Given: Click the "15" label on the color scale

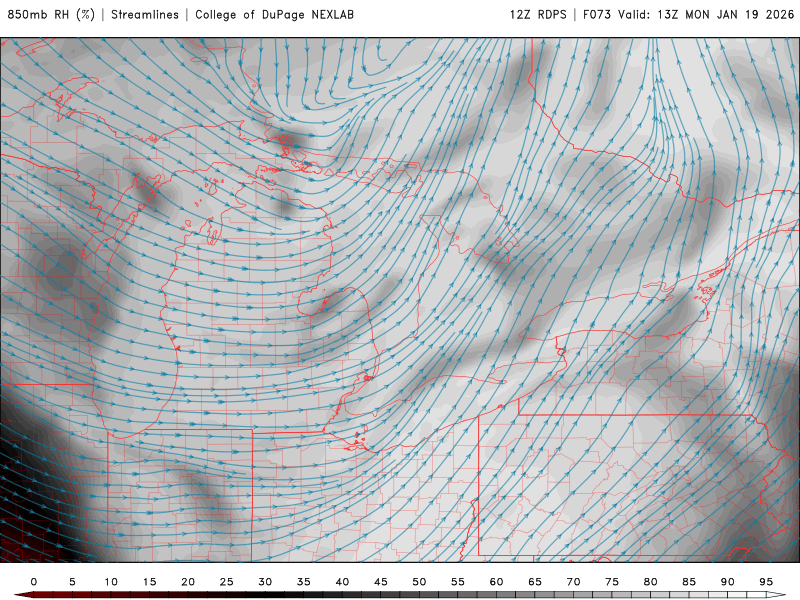Looking at the screenshot, I should (149, 582).
